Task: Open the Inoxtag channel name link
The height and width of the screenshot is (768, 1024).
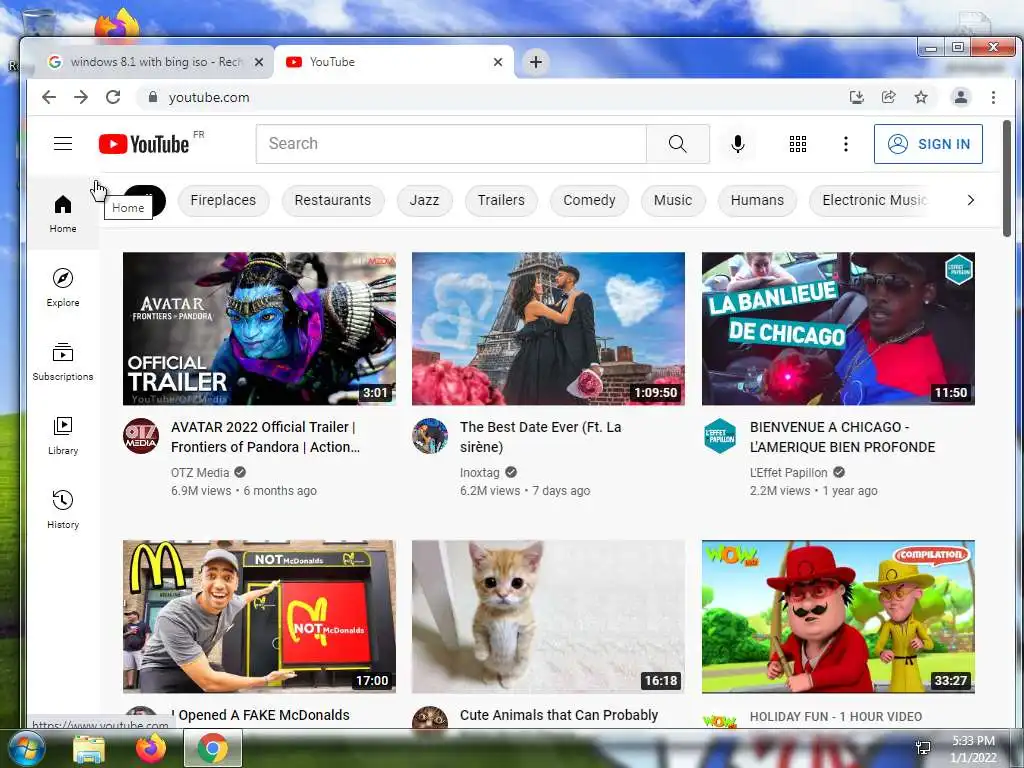Action: point(479,473)
